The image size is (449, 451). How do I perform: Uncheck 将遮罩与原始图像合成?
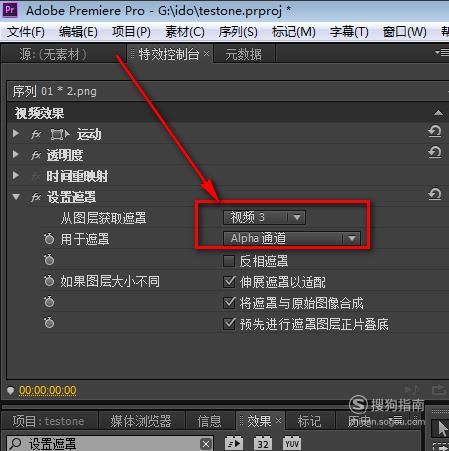tap(229, 303)
